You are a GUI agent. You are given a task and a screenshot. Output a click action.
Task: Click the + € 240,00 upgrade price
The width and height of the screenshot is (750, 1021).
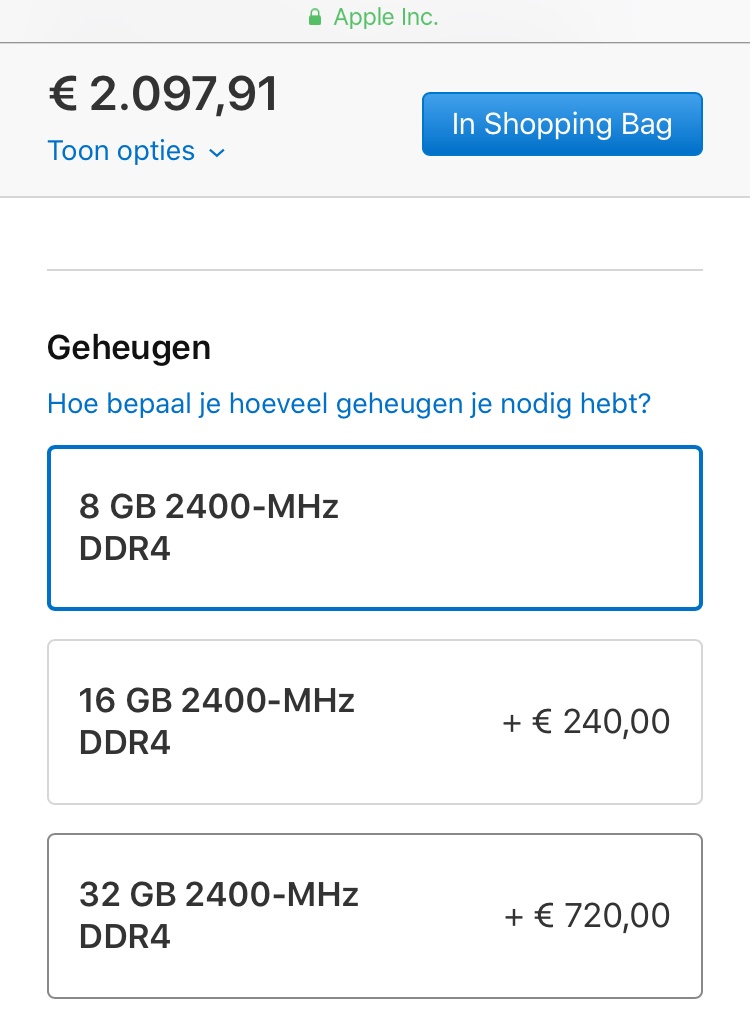coord(586,721)
